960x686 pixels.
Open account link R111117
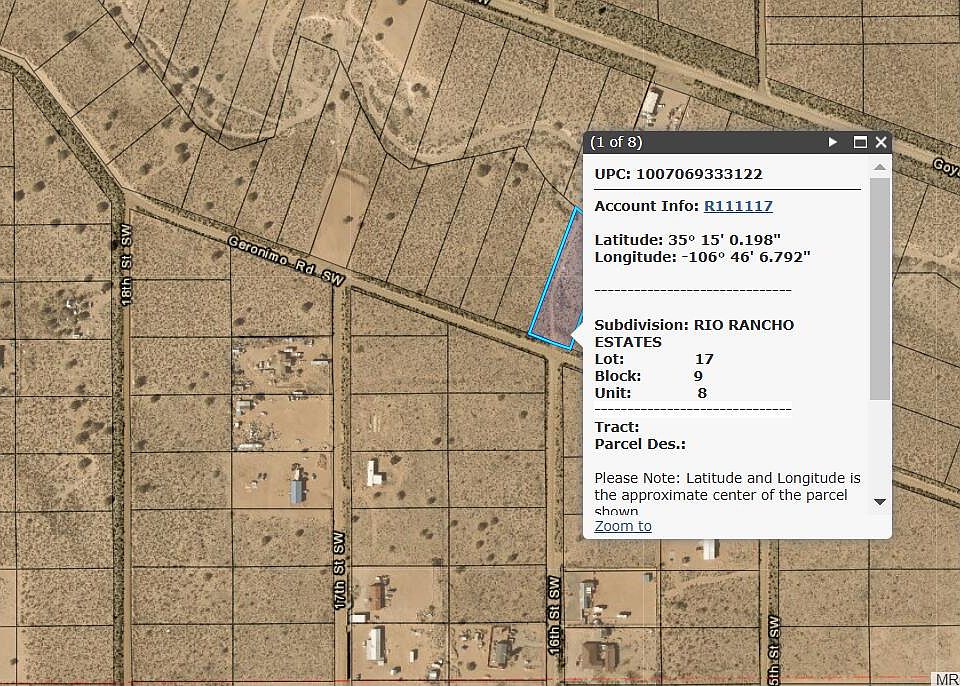point(738,206)
